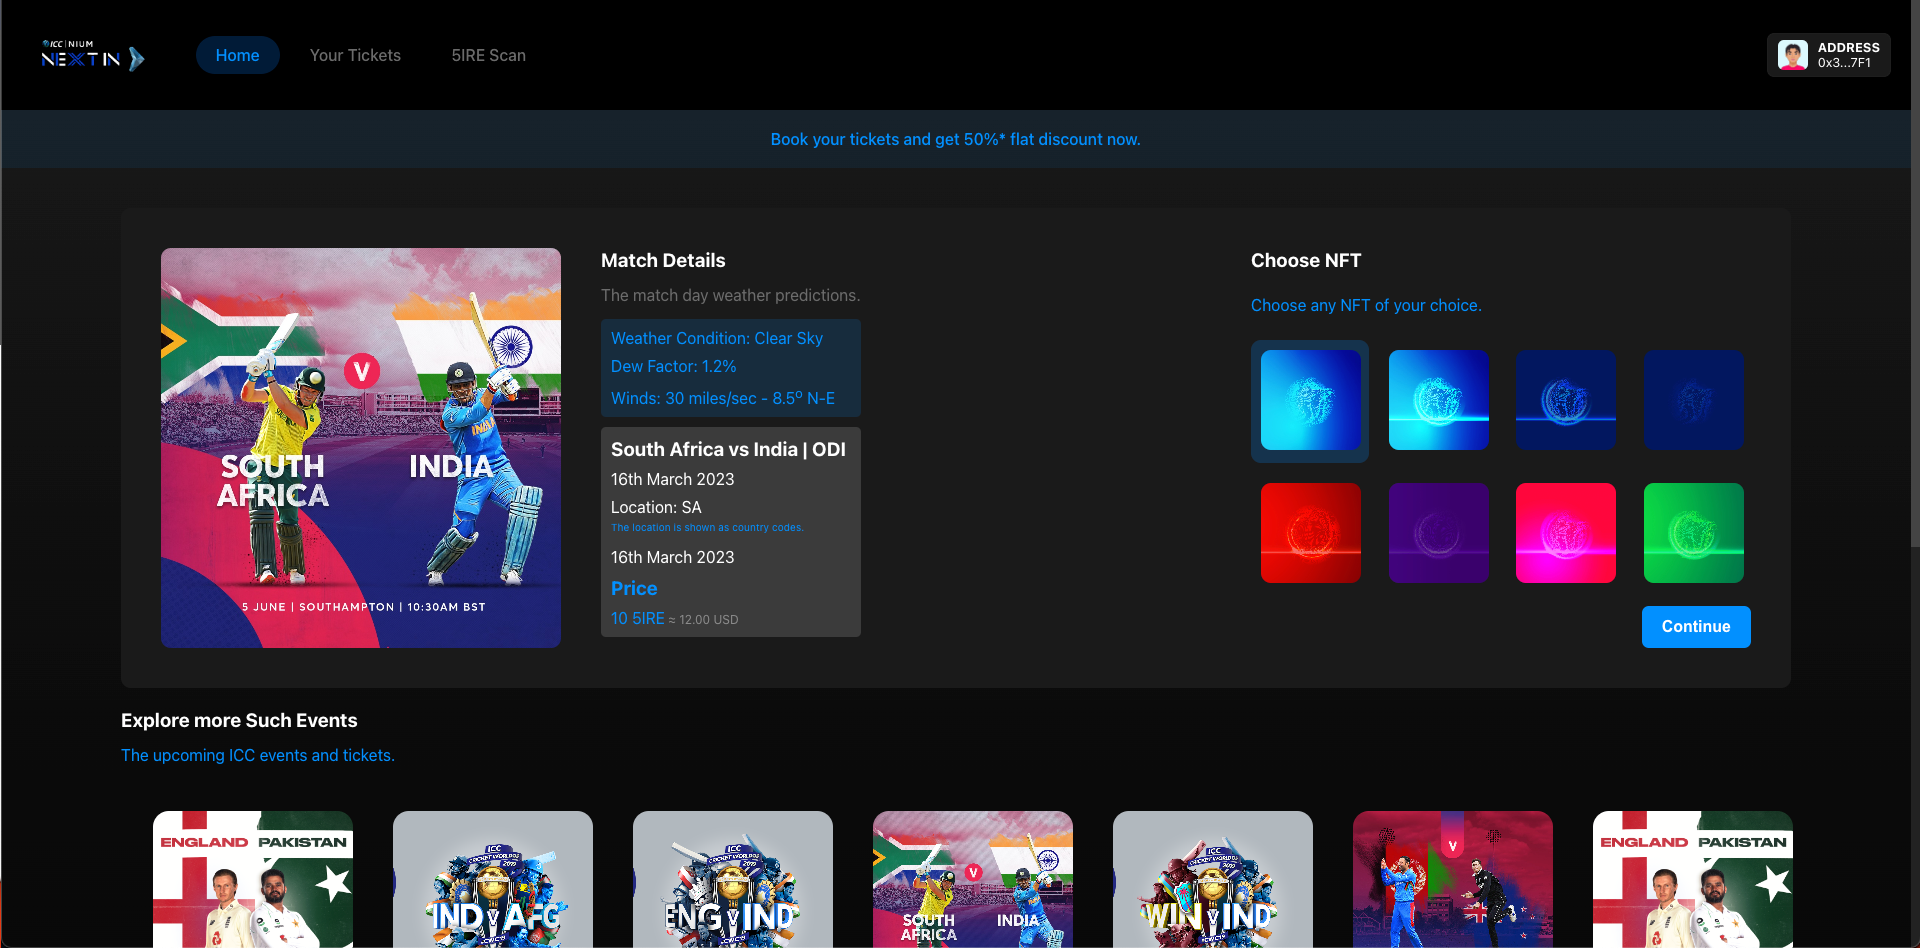Click 'Choose any NFT of your choice' text
The image size is (1920, 948).
1366,306
